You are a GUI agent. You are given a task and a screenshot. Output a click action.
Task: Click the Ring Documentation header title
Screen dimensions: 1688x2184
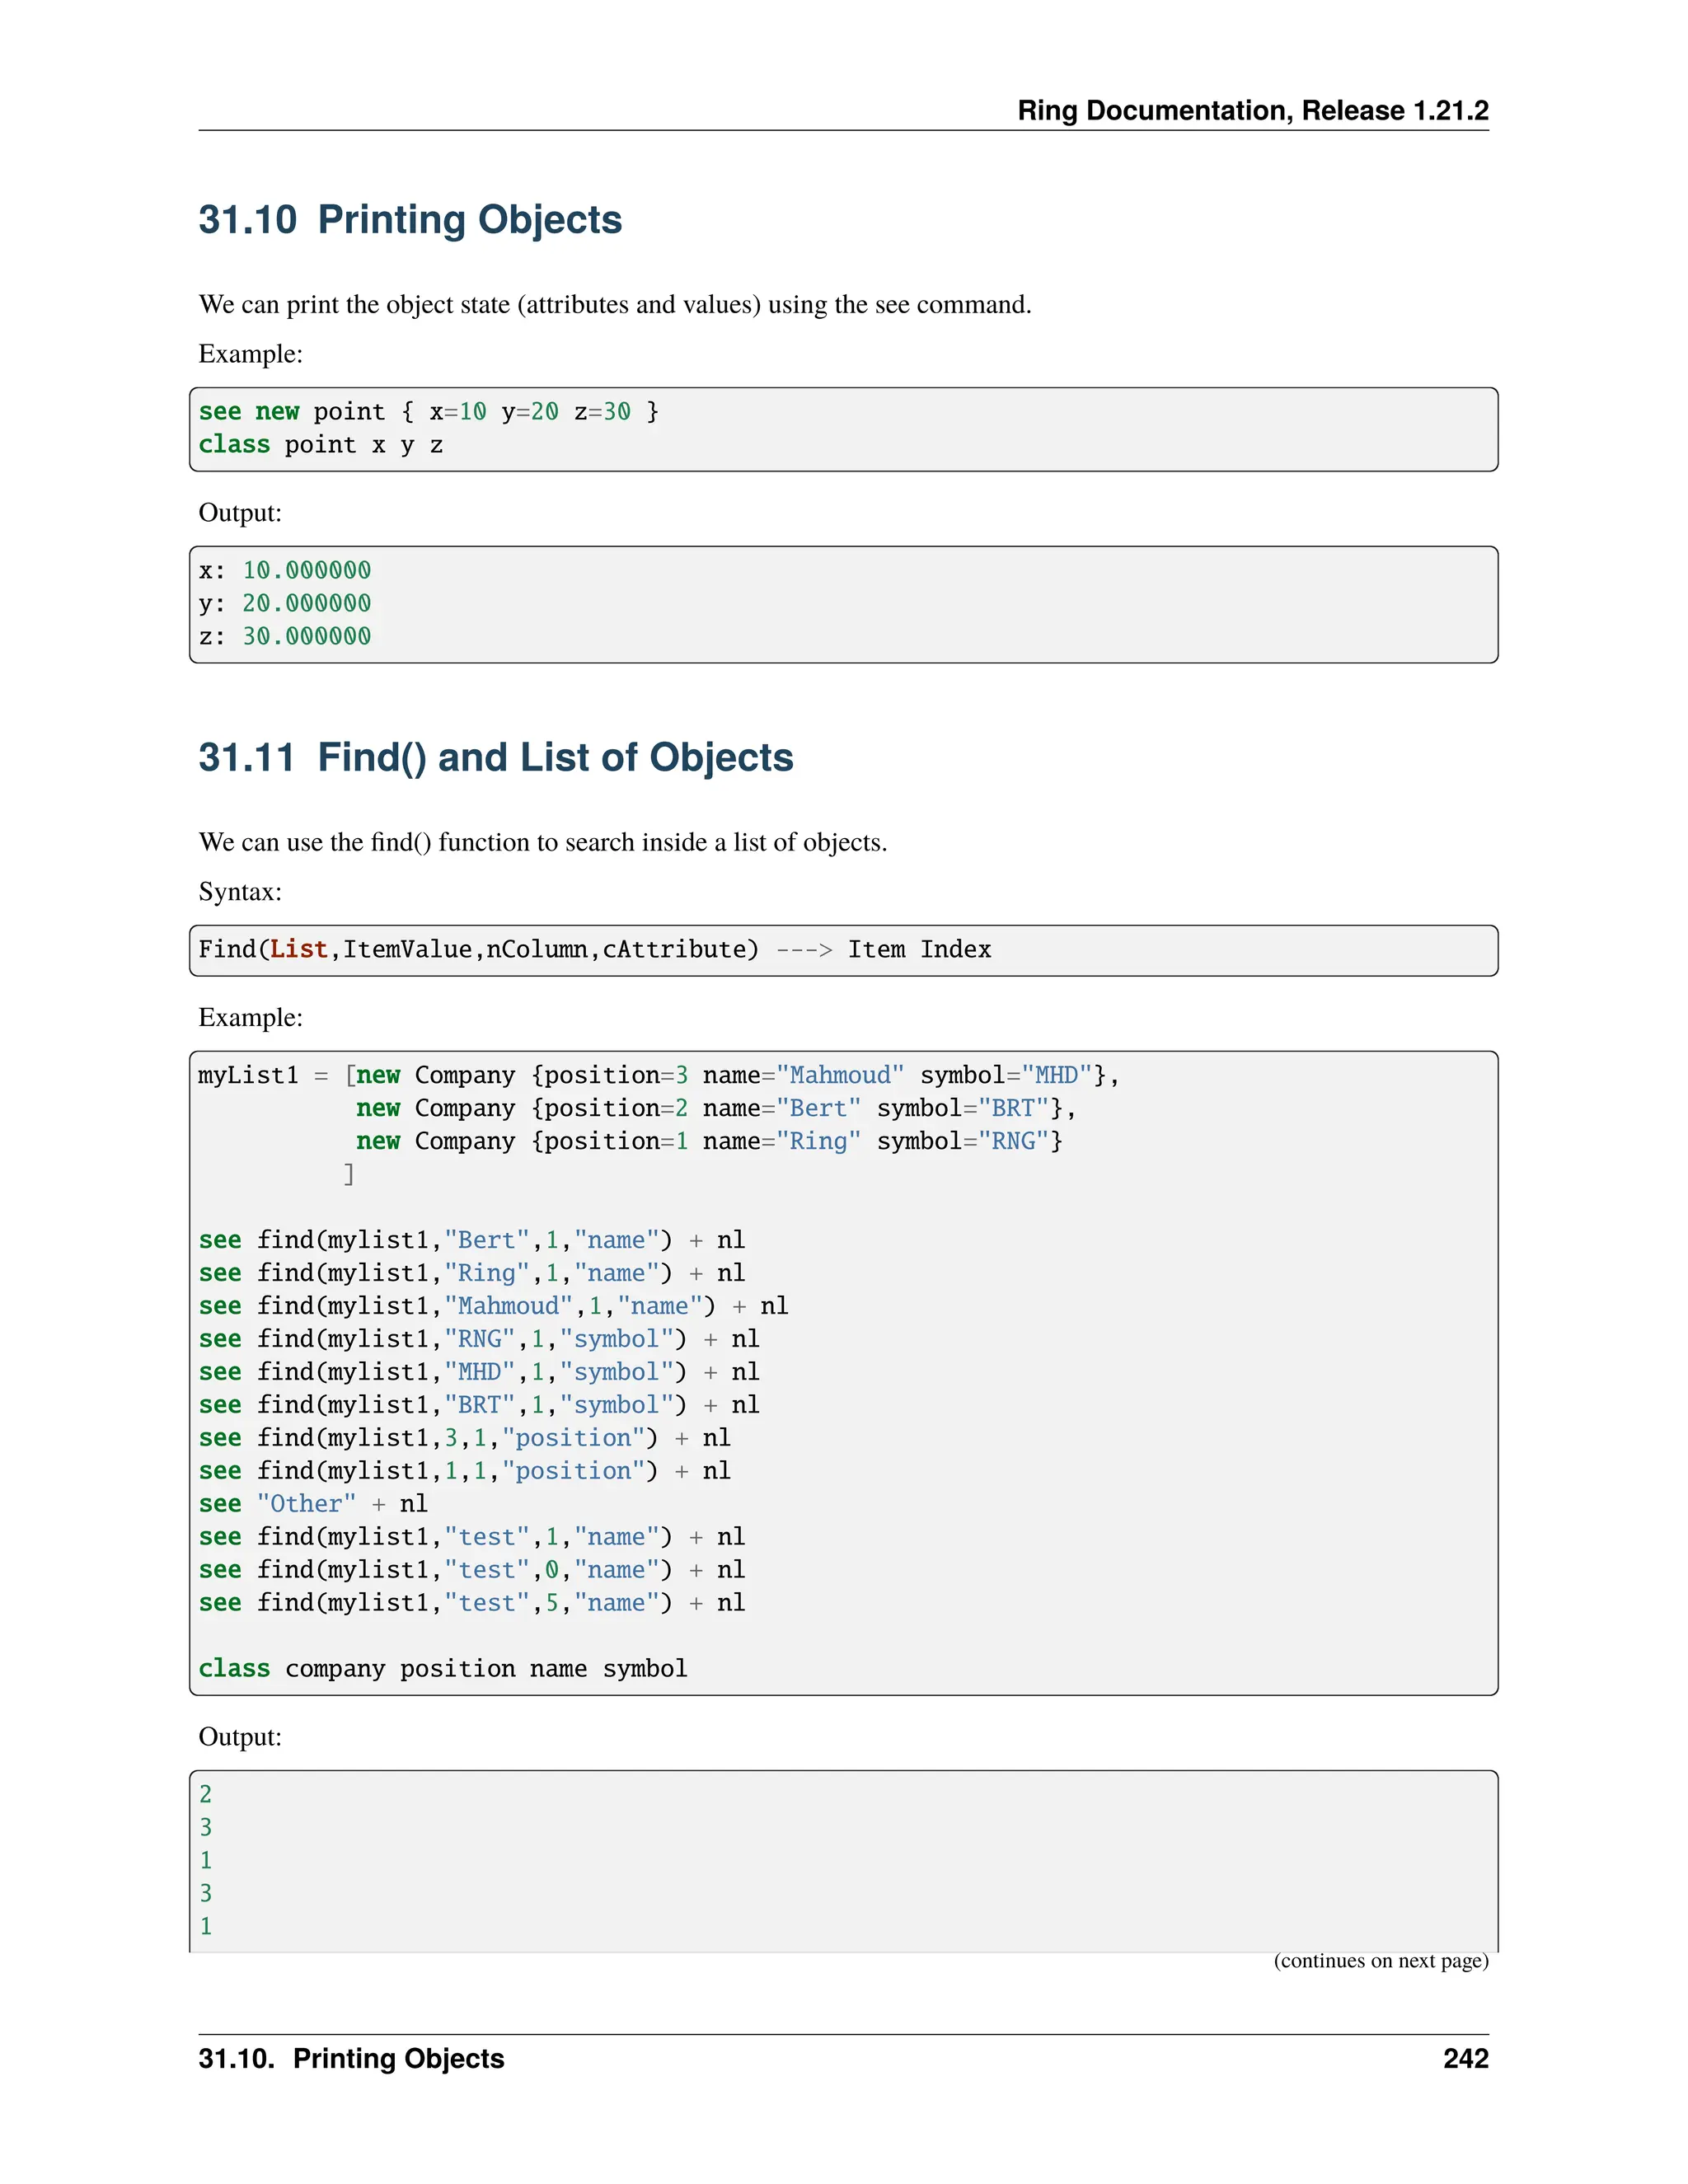click(x=1252, y=110)
